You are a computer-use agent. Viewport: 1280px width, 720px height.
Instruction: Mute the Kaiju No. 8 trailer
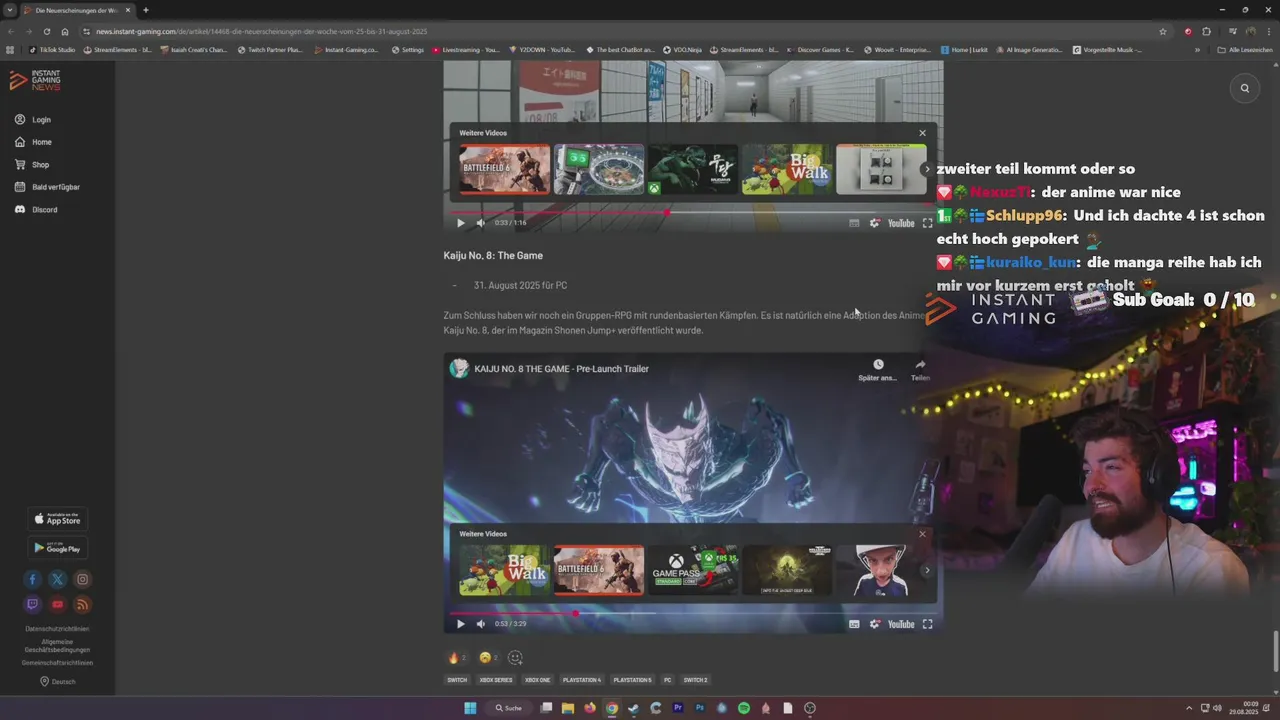point(481,624)
